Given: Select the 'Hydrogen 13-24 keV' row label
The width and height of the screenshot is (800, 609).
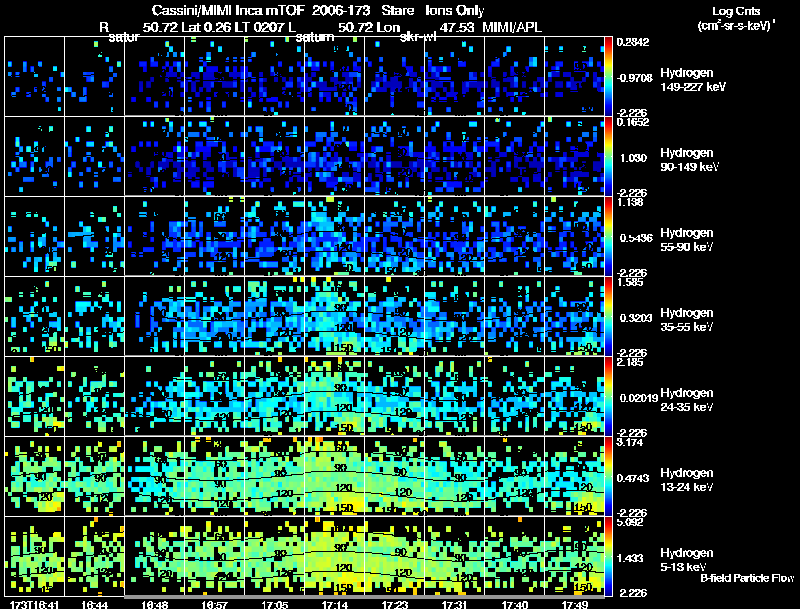Looking at the screenshot, I should [687, 480].
